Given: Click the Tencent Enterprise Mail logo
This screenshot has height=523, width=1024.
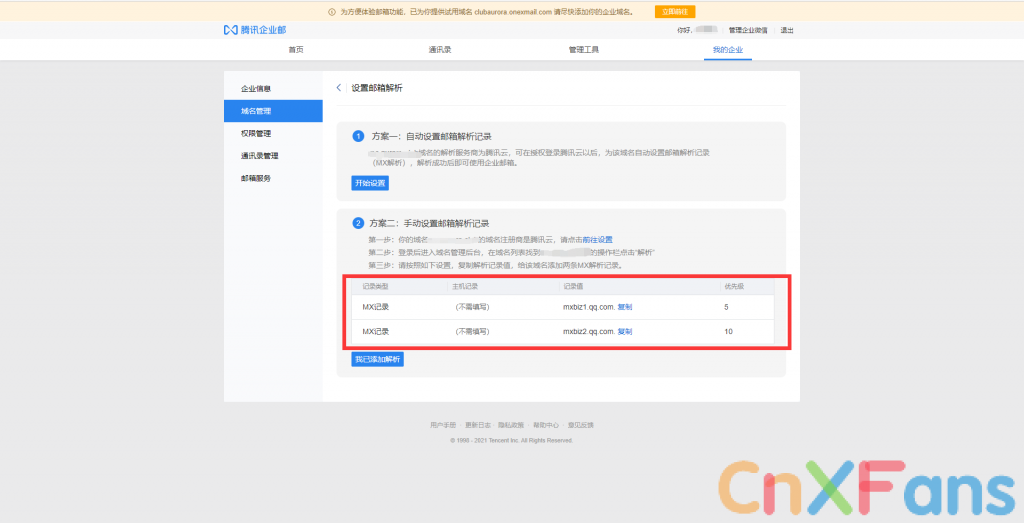Looking at the screenshot, I should (254, 30).
